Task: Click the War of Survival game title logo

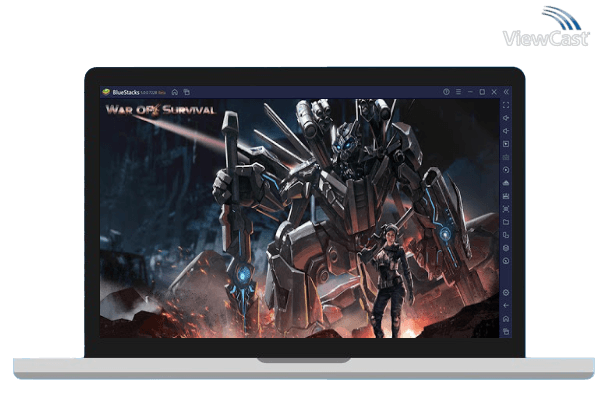Action: click(x=160, y=110)
